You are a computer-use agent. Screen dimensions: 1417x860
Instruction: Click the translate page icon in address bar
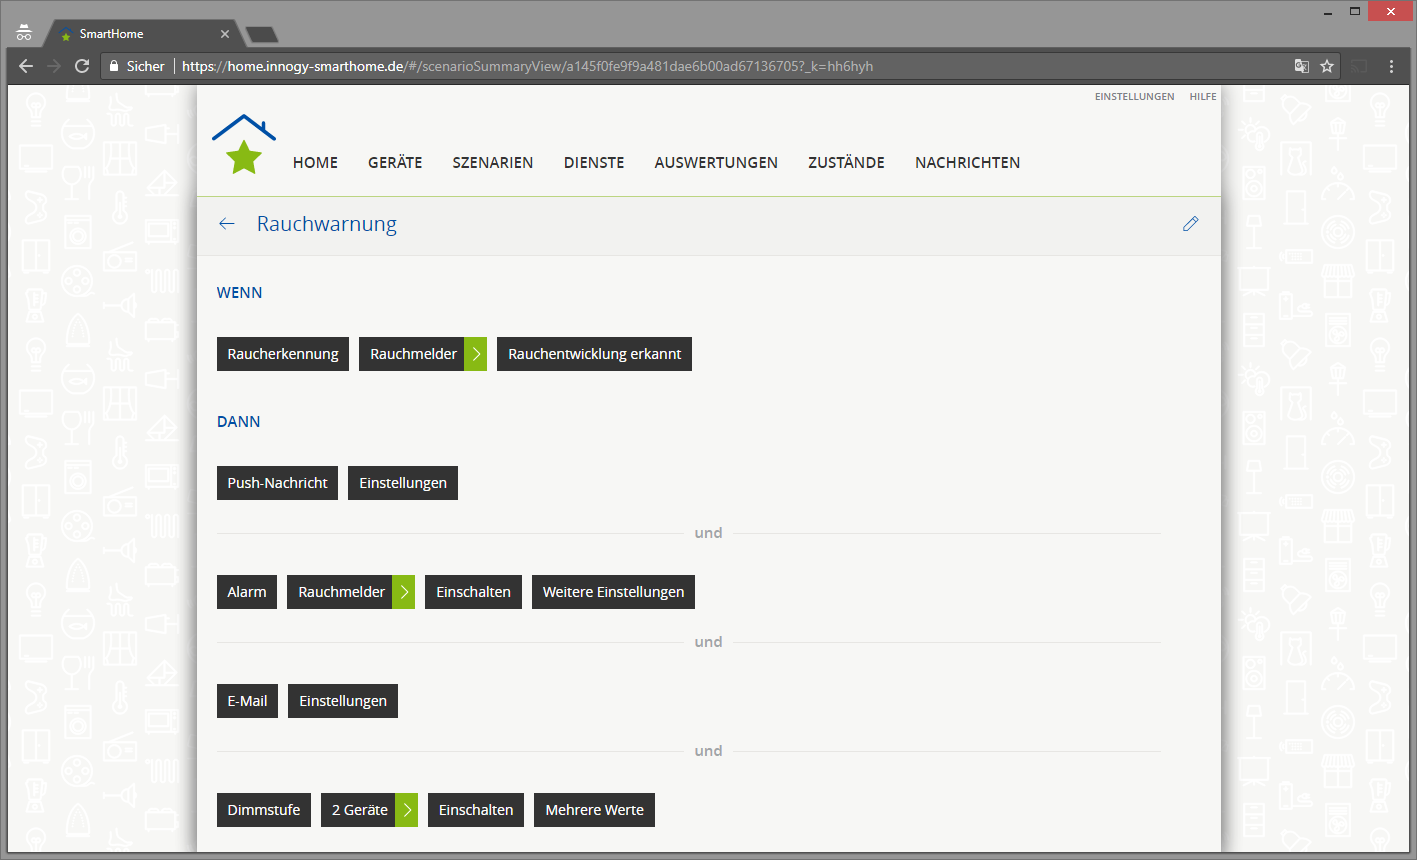(1301, 66)
